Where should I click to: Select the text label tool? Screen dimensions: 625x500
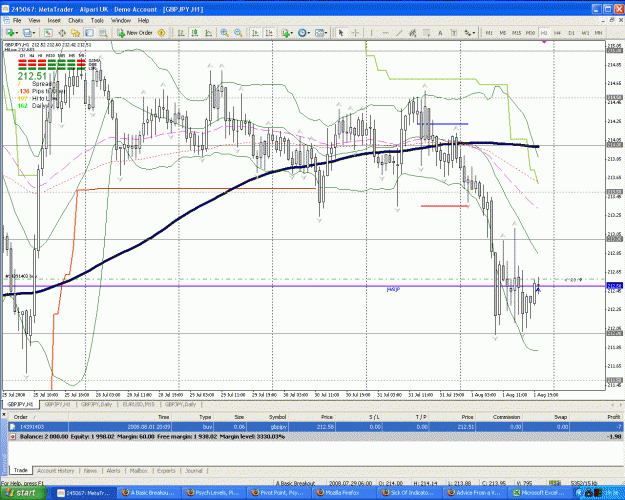pos(454,33)
